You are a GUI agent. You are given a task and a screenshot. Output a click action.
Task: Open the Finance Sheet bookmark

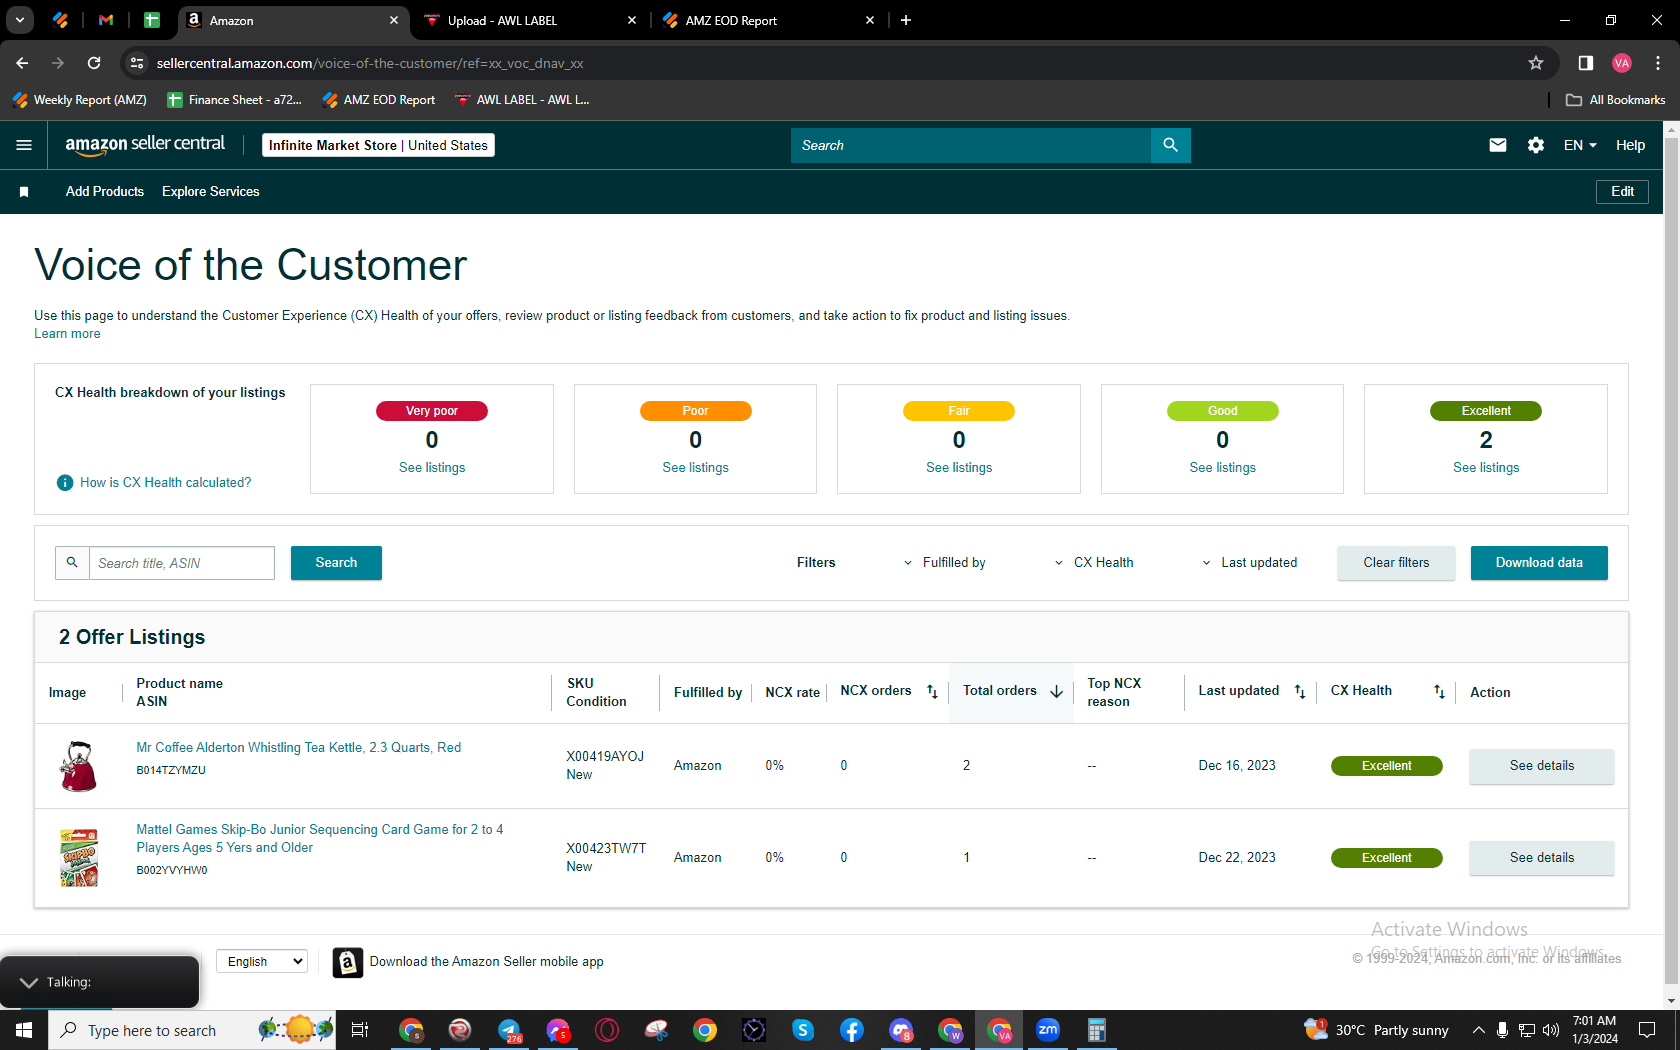click(x=234, y=100)
